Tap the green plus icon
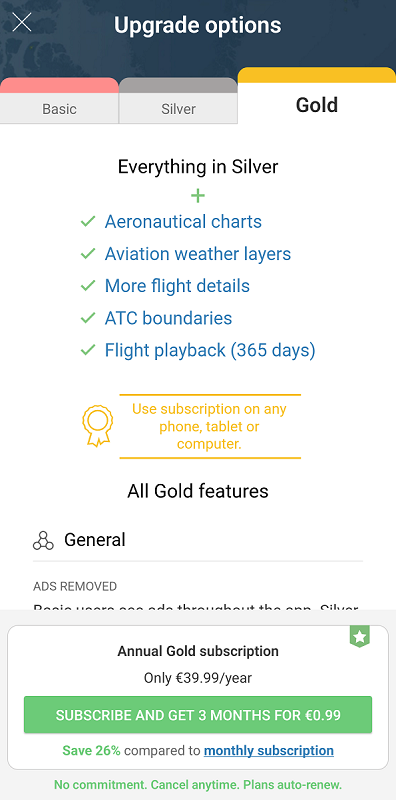396x800 pixels. tap(198, 196)
